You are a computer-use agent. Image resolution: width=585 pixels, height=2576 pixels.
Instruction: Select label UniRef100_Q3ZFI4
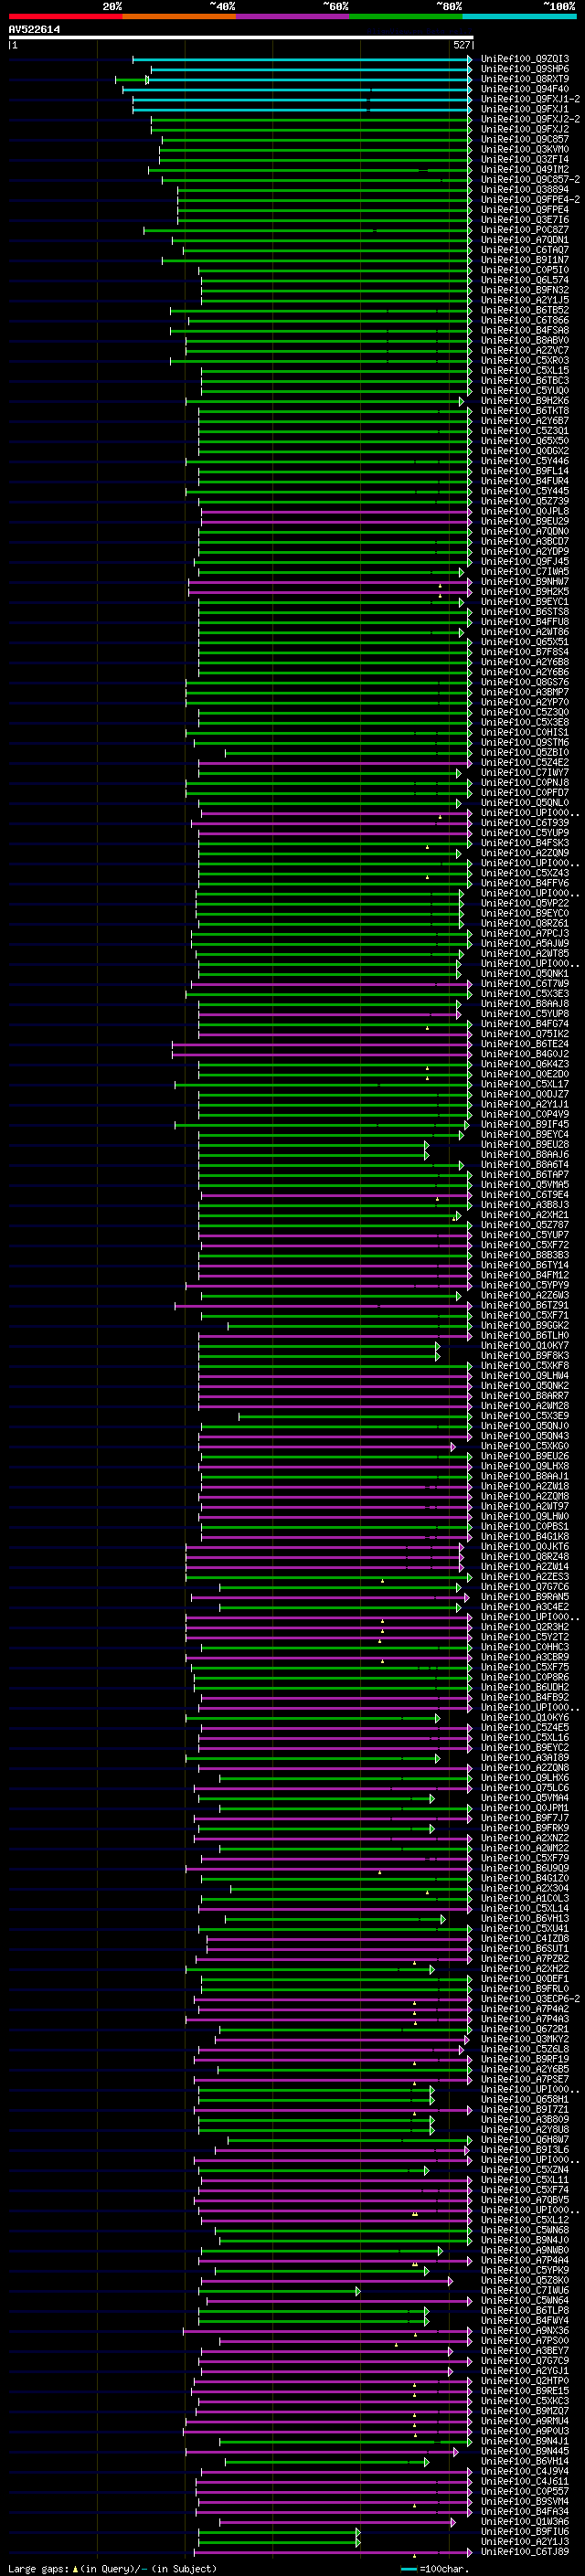(x=525, y=160)
